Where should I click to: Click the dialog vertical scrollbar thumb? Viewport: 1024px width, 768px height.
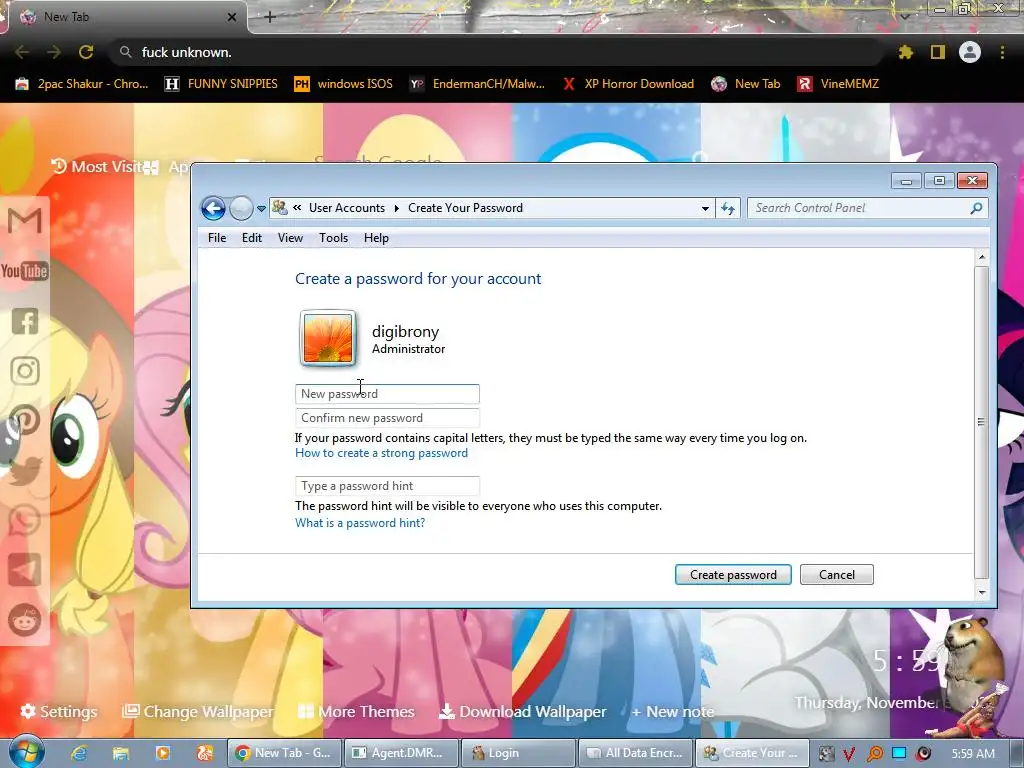pyautogui.click(x=982, y=422)
